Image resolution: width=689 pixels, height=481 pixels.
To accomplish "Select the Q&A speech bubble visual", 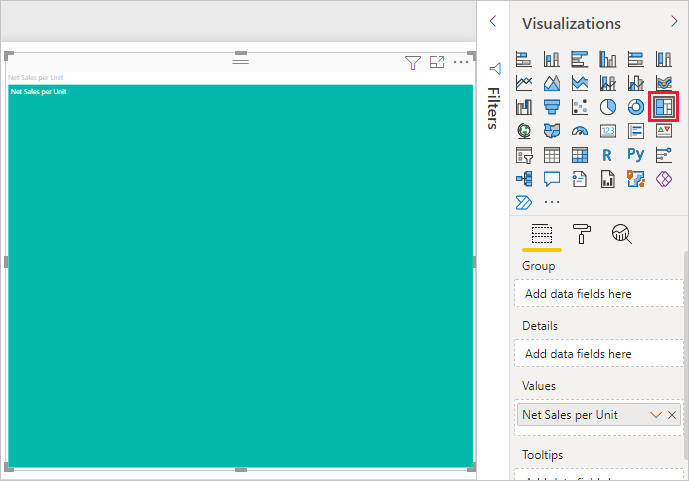I will point(552,179).
